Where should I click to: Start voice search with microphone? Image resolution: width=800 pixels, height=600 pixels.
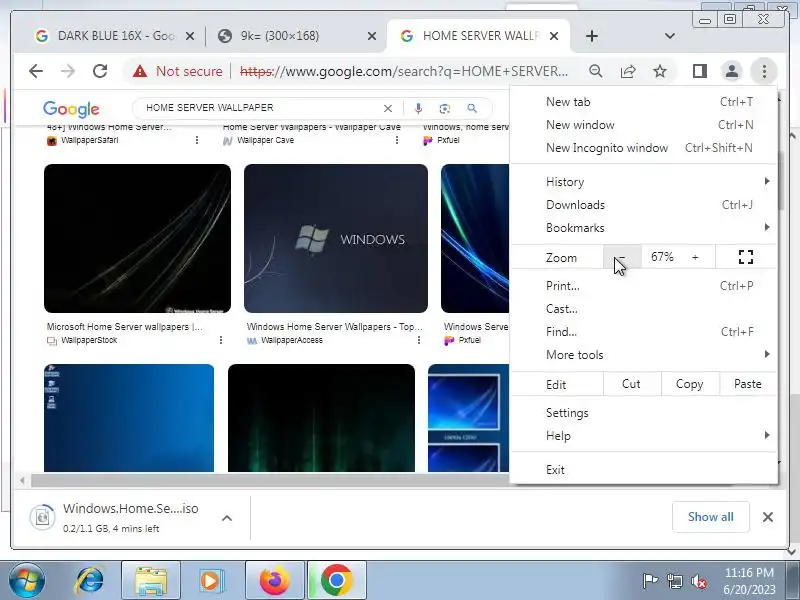[x=418, y=108]
